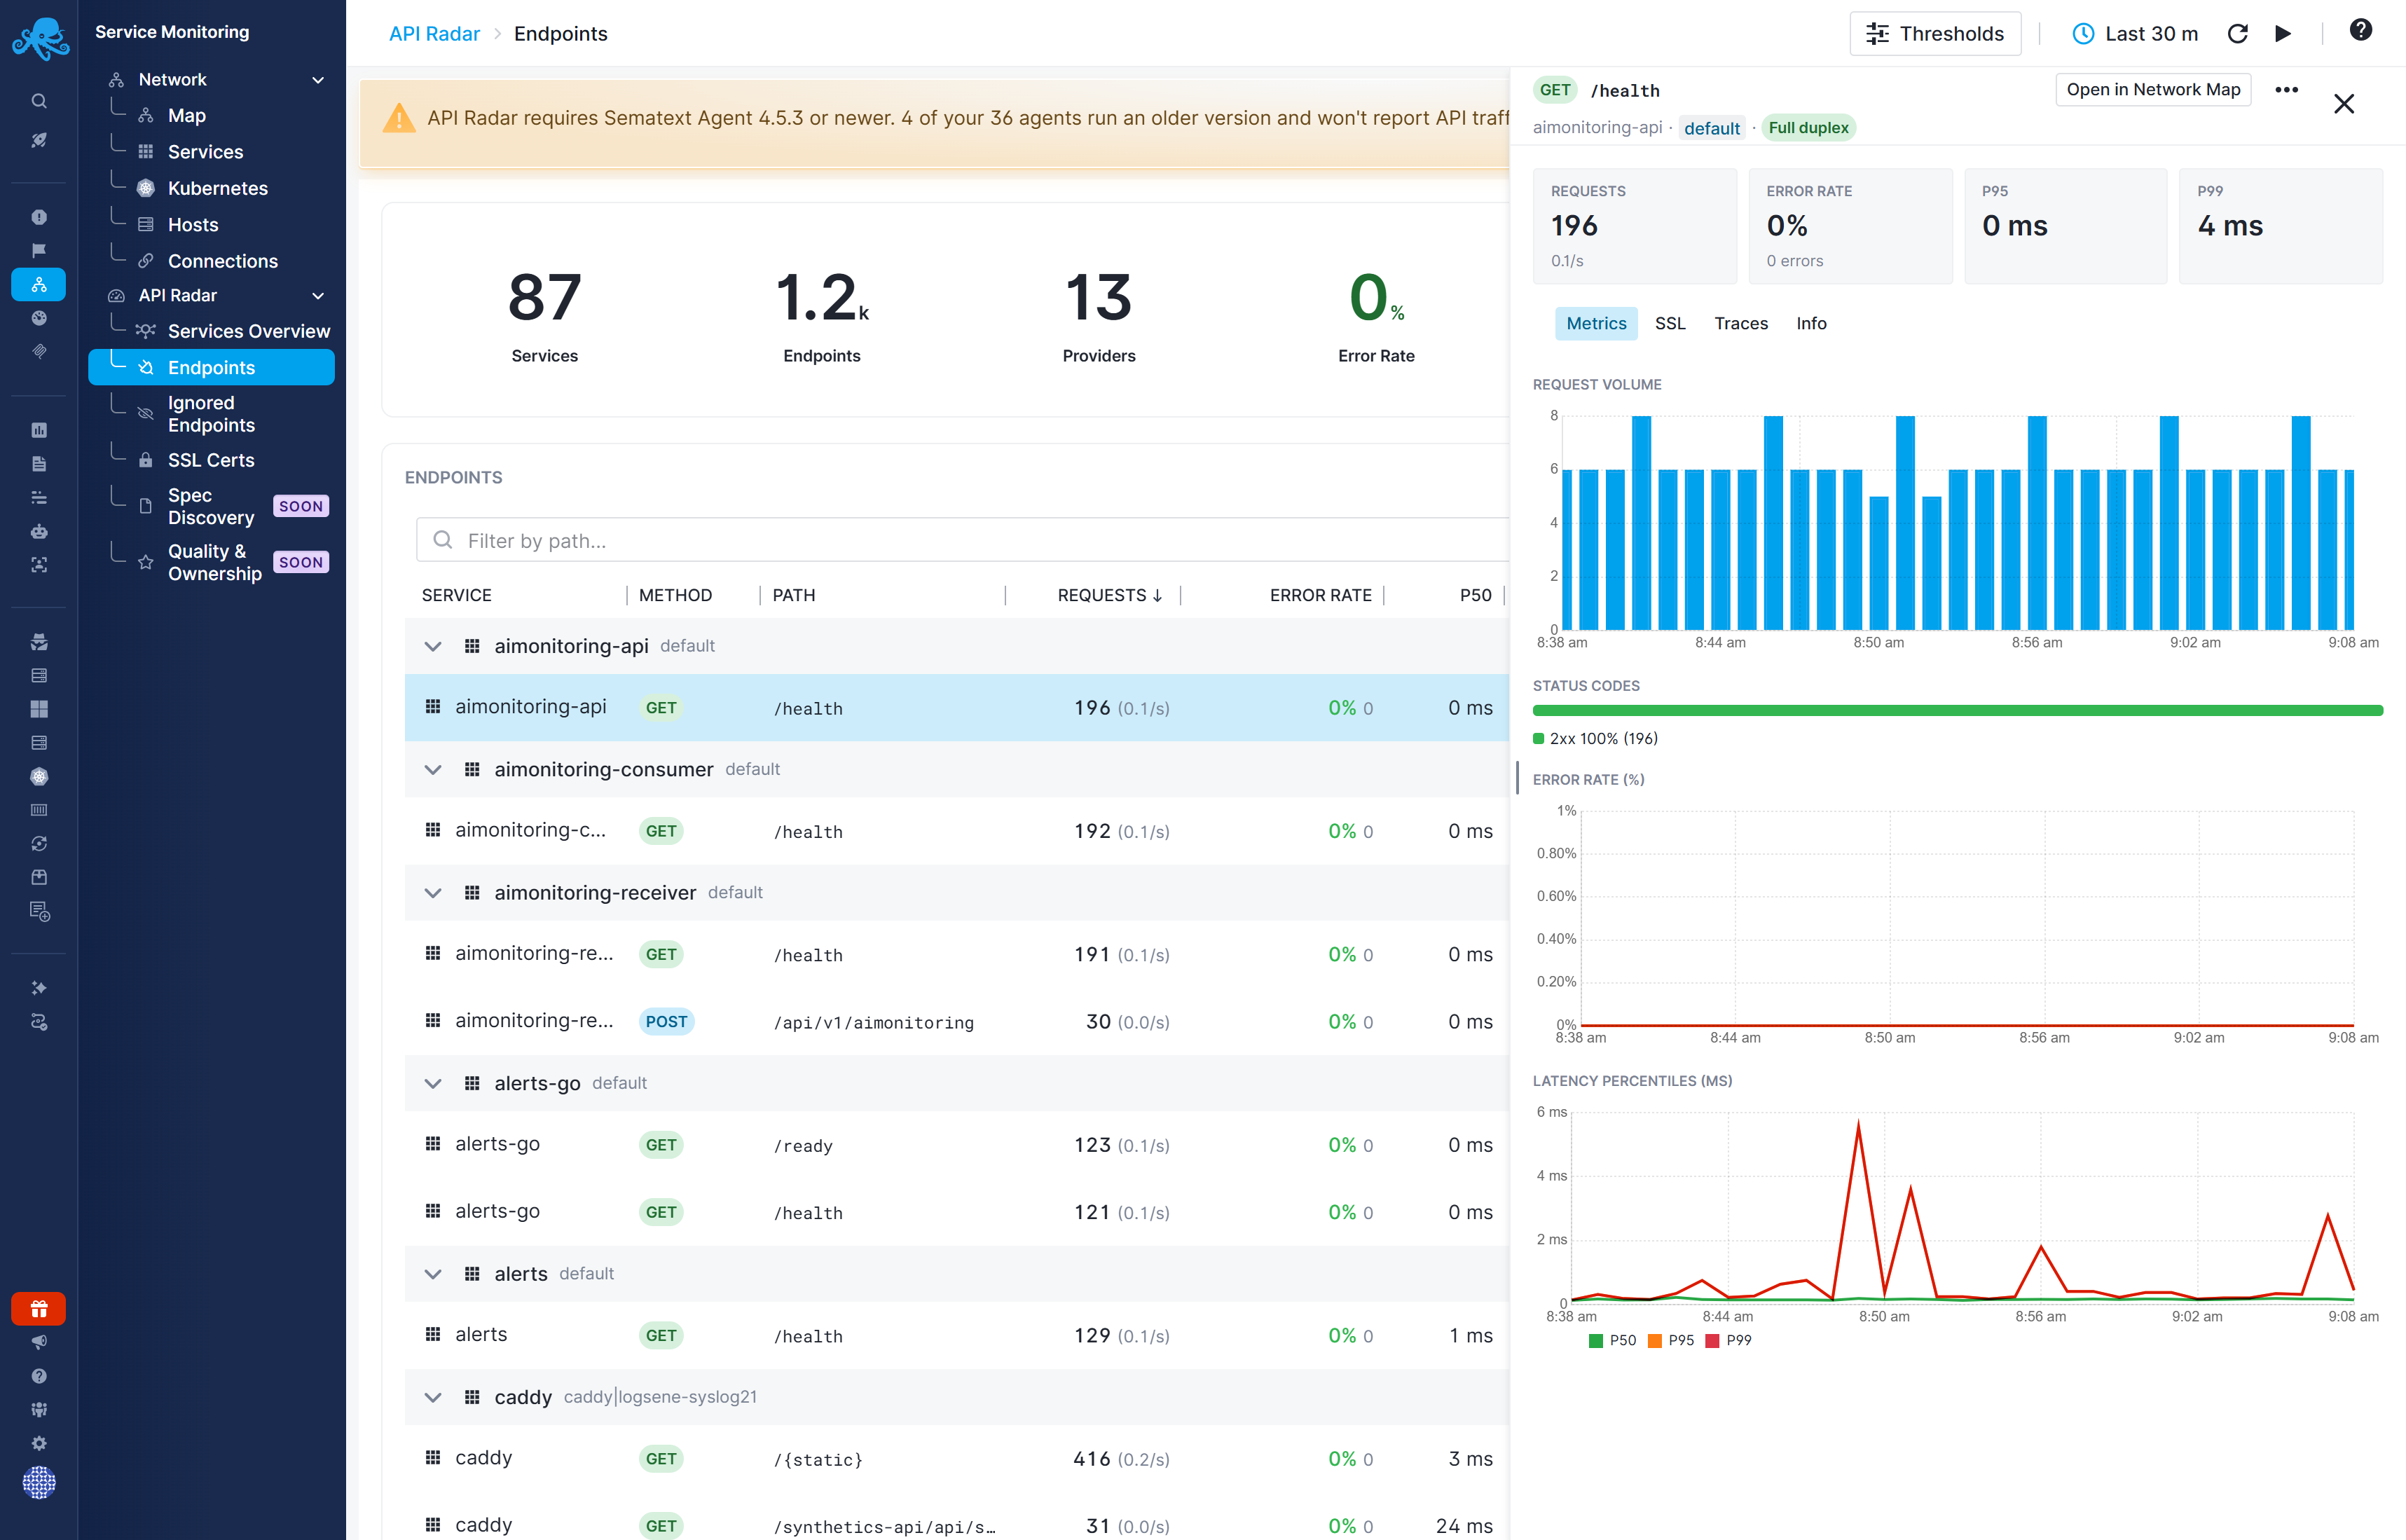The image size is (2406, 1540).
Task: Open the rocket icon in the left rail
Action: coord(39,140)
